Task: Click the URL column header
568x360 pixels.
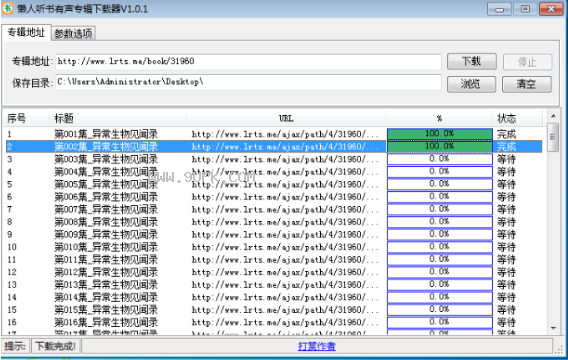Action: pyautogui.click(x=286, y=118)
